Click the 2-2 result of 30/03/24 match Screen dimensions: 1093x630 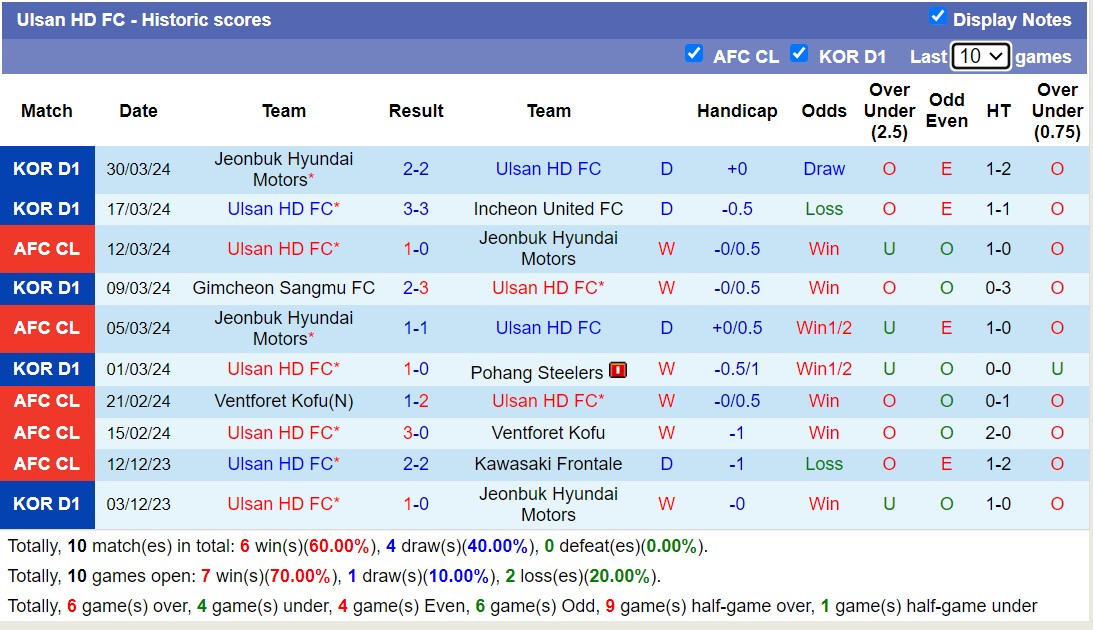pyautogui.click(x=416, y=169)
